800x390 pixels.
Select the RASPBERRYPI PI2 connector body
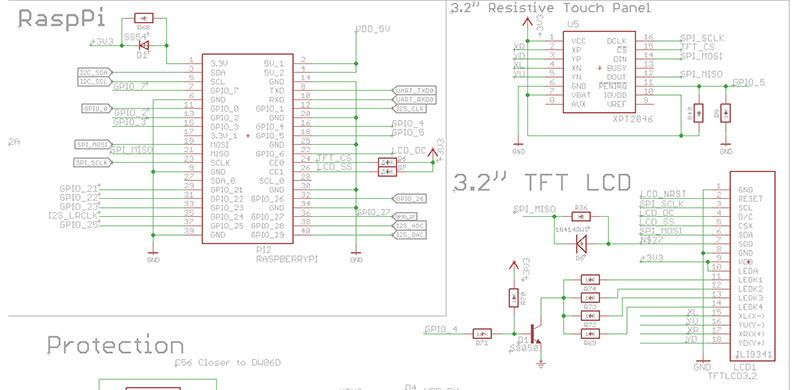[x=247, y=149]
